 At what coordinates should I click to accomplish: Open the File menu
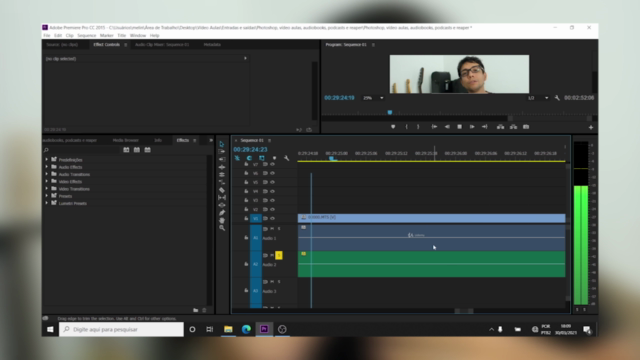point(47,36)
